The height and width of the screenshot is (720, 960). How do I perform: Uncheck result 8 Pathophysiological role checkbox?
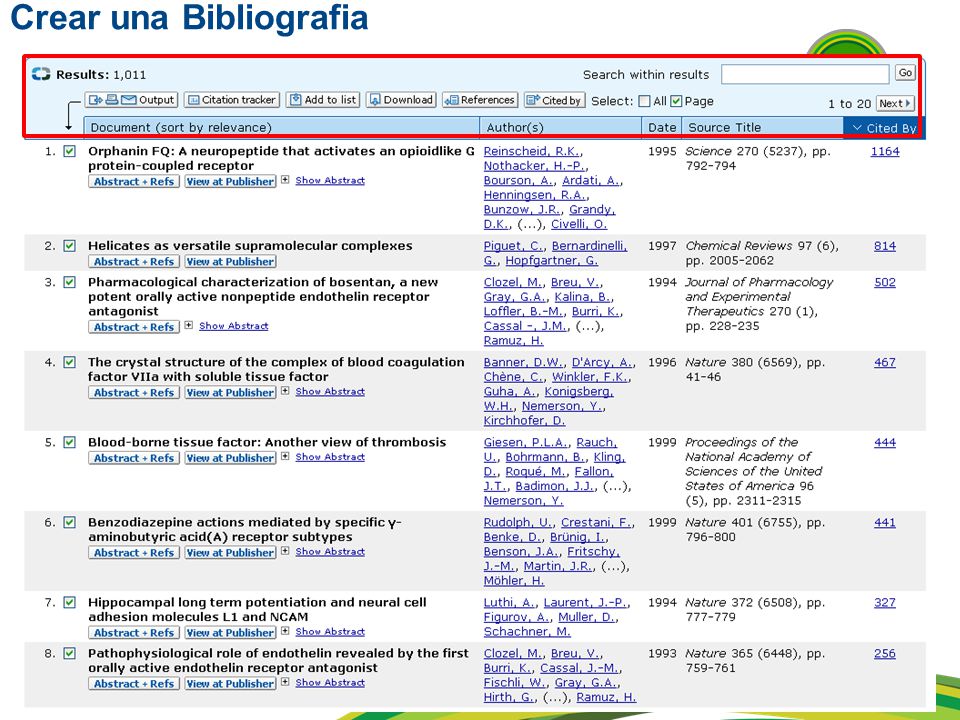click(70, 653)
